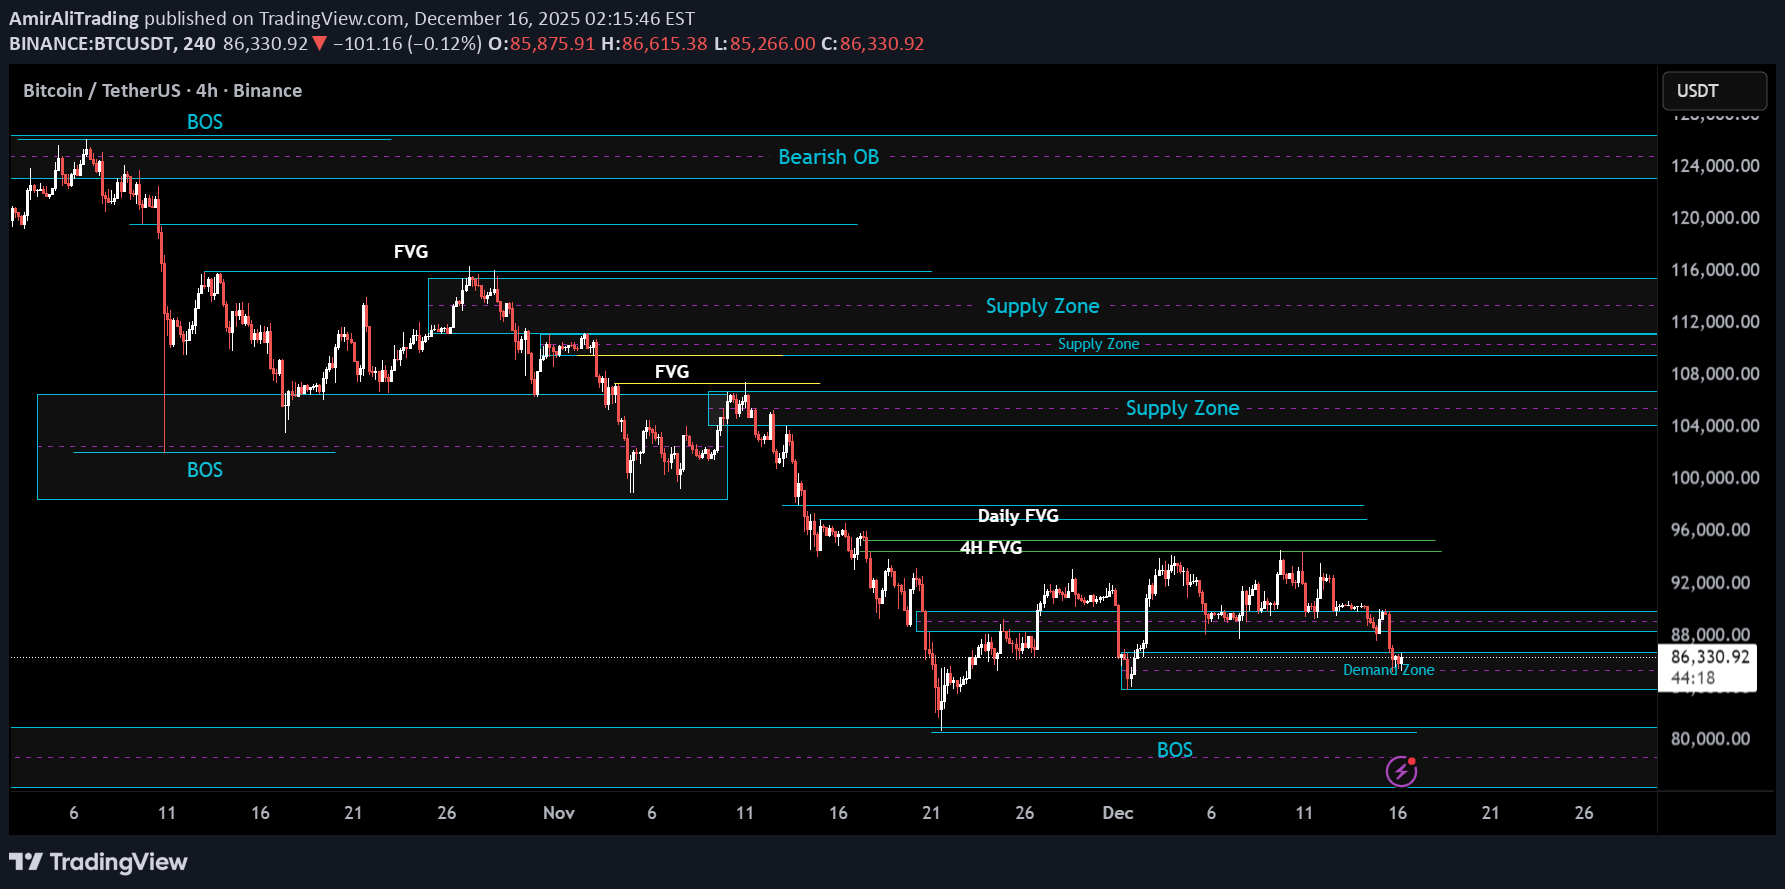Select the Bearish OB label
The image size is (1785, 889).
click(x=828, y=157)
